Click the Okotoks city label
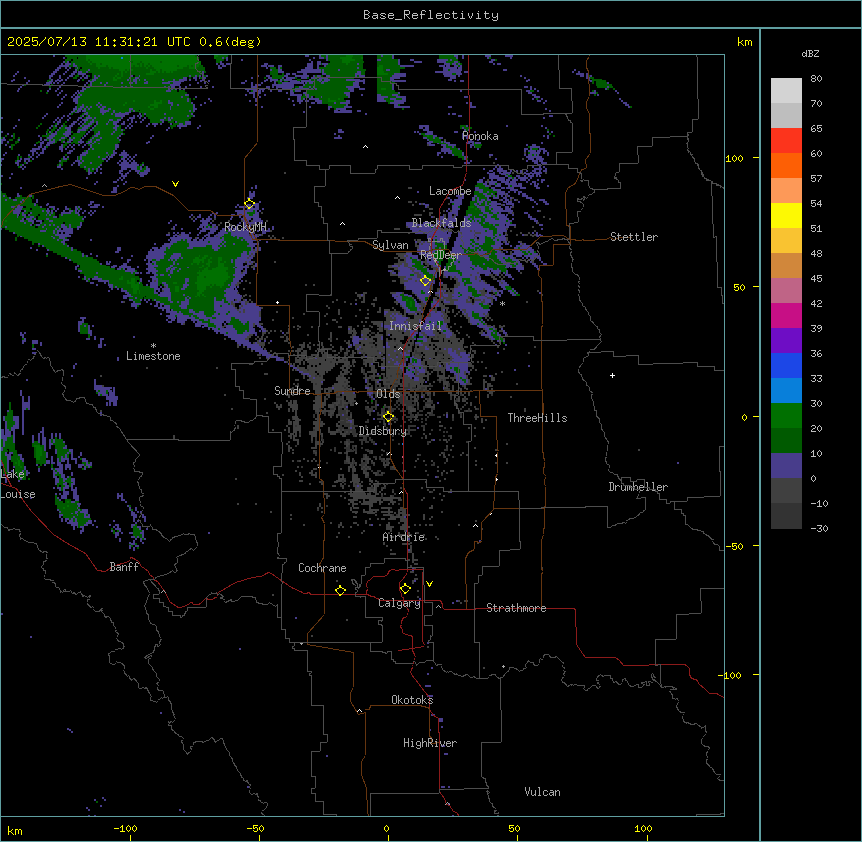The width and height of the screenshot is (862, 842). (x=412, y=700)
